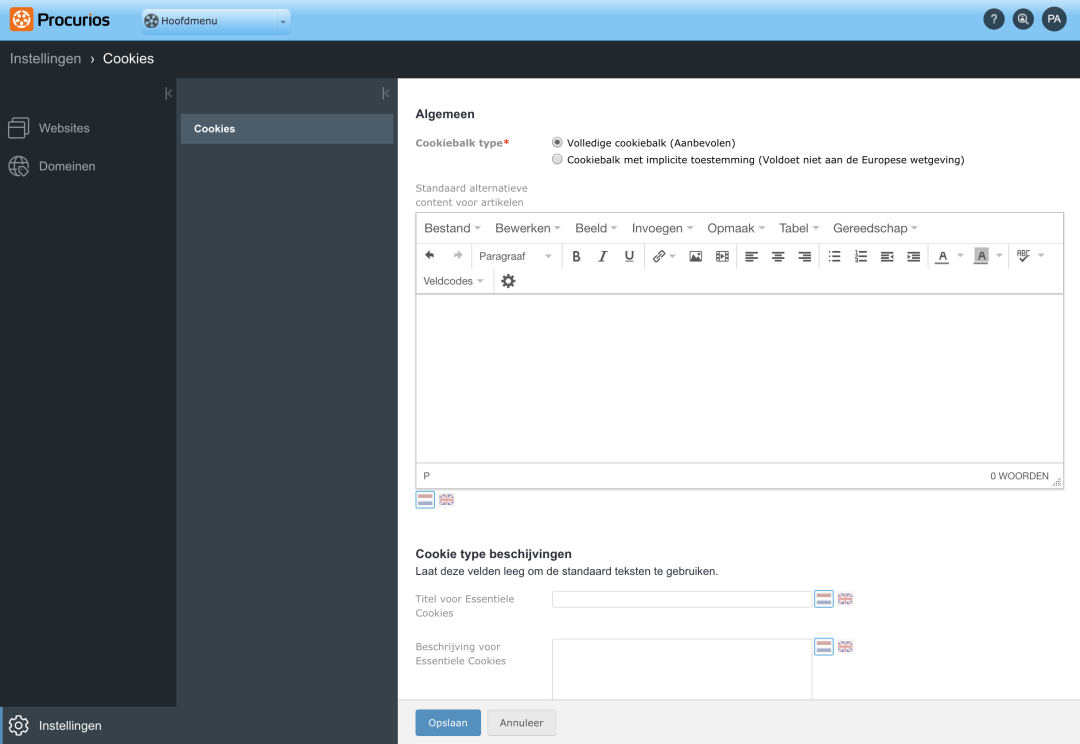Save settings with Opslaan button
This screenshot has height=744, width=1080.
448,723
